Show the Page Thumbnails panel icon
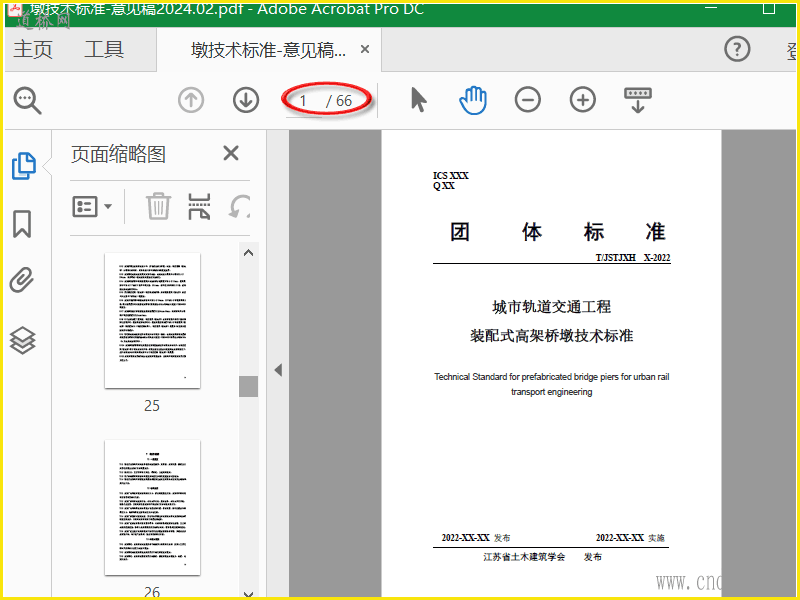The width and height of the screenshot is (800, 600). pyautogui.click(x=23, y=166)
